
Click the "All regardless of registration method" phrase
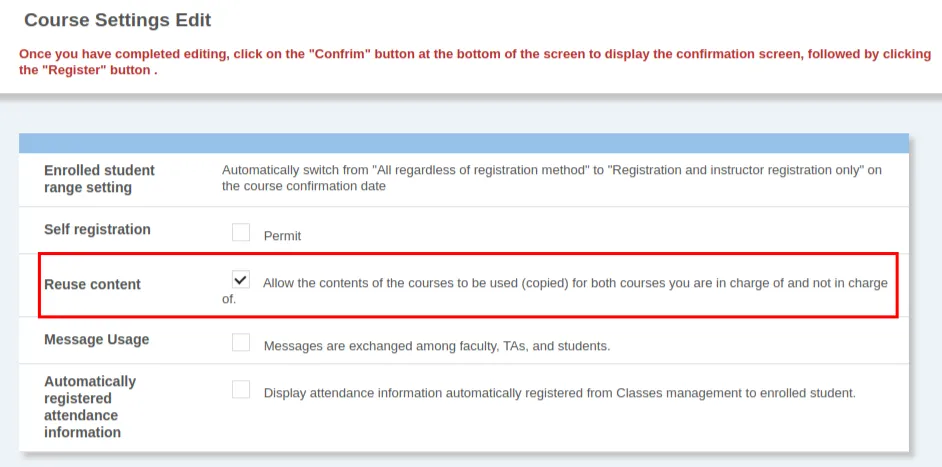[479, 170]
